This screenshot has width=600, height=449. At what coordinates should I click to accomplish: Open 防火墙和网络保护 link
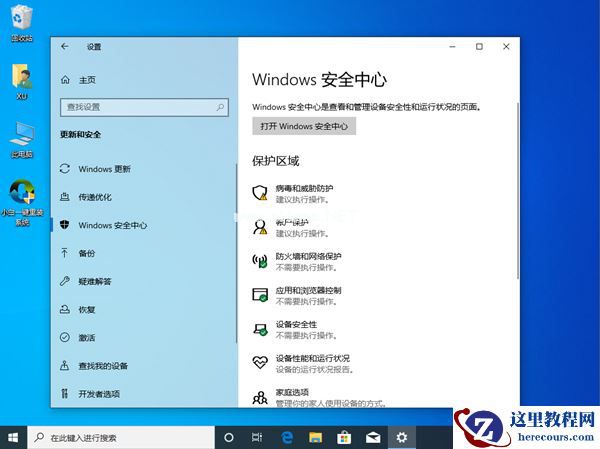pyautogui.click(x=309, y=256)
